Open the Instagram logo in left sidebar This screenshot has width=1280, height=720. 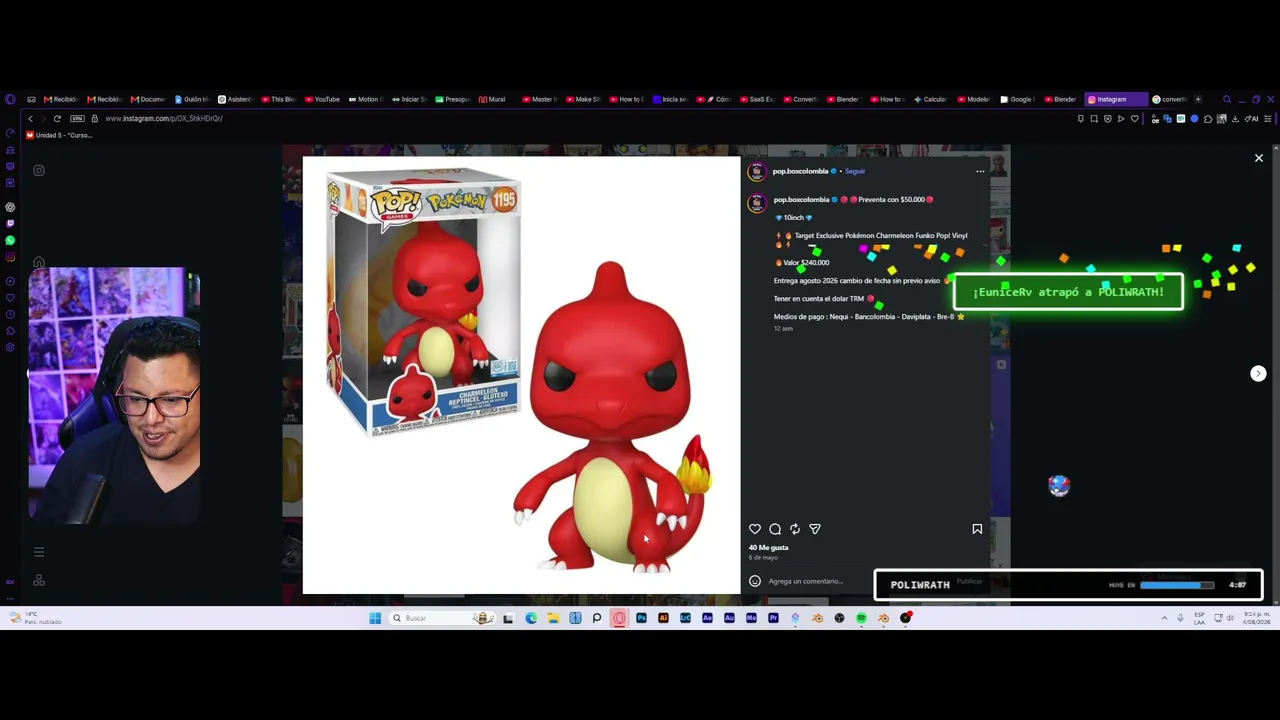tap(39, 170)
